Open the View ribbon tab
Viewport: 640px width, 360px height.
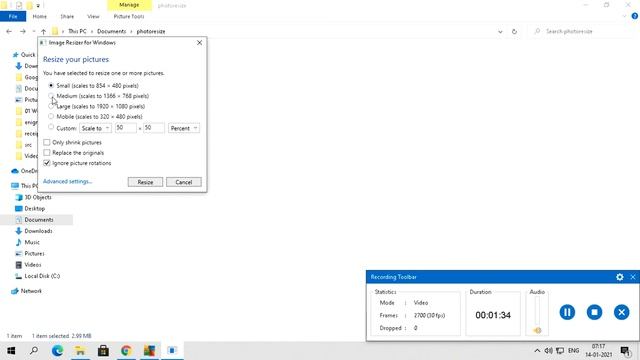pyautogui.click(x=93, y=16)
